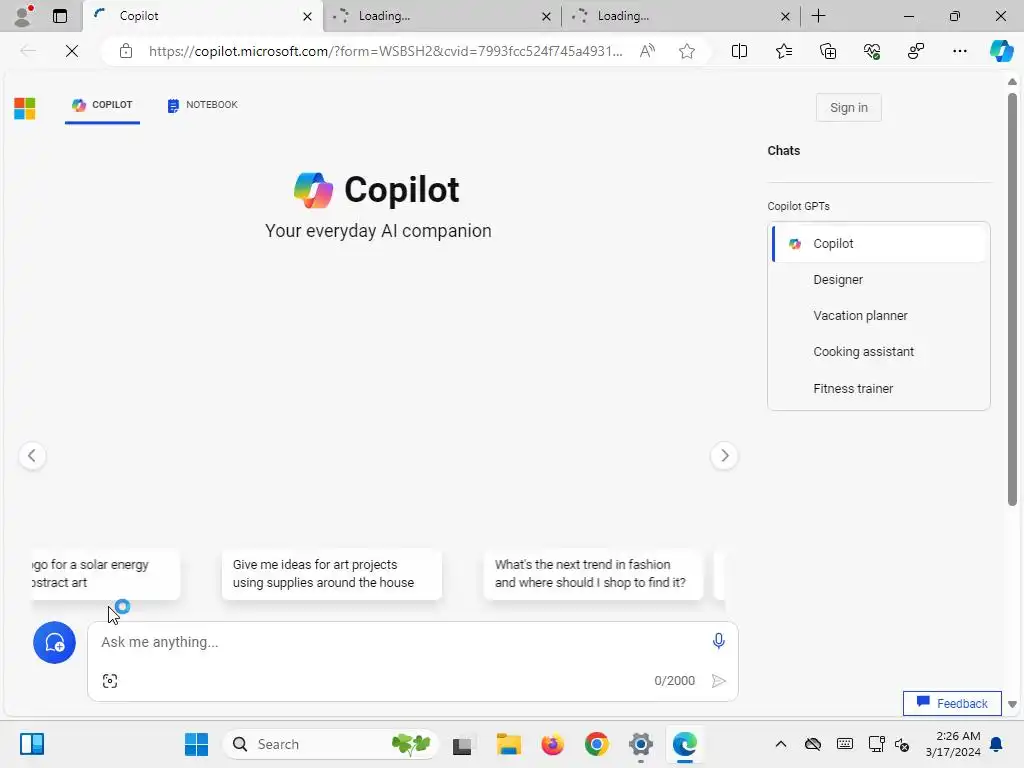Open split screen view icon

pos(739,51)
